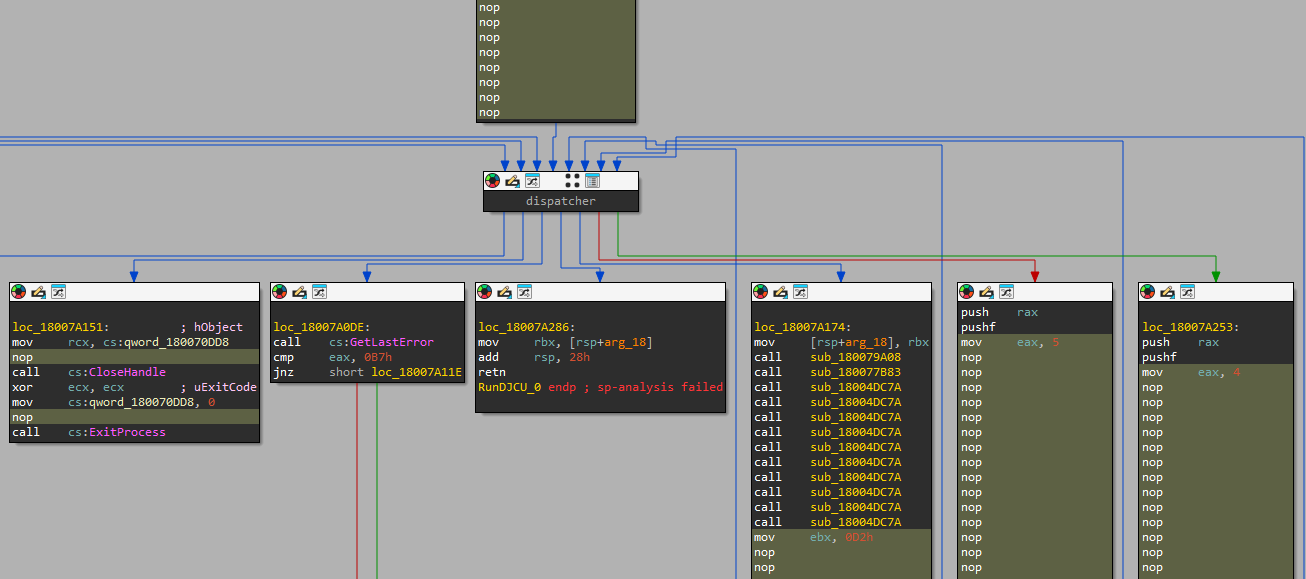The height and width of the screenshot is (579, 1306).
Task: Click the sub_180077B83 call target
Action: pyautogui.click(x=856, y=372)
